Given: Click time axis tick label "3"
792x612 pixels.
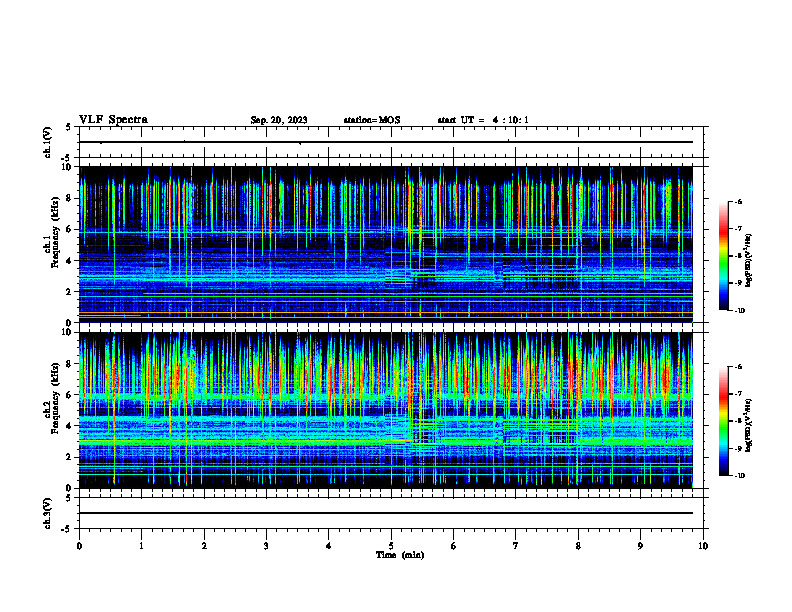Looking at the screenshot, I should coord(266,546).
